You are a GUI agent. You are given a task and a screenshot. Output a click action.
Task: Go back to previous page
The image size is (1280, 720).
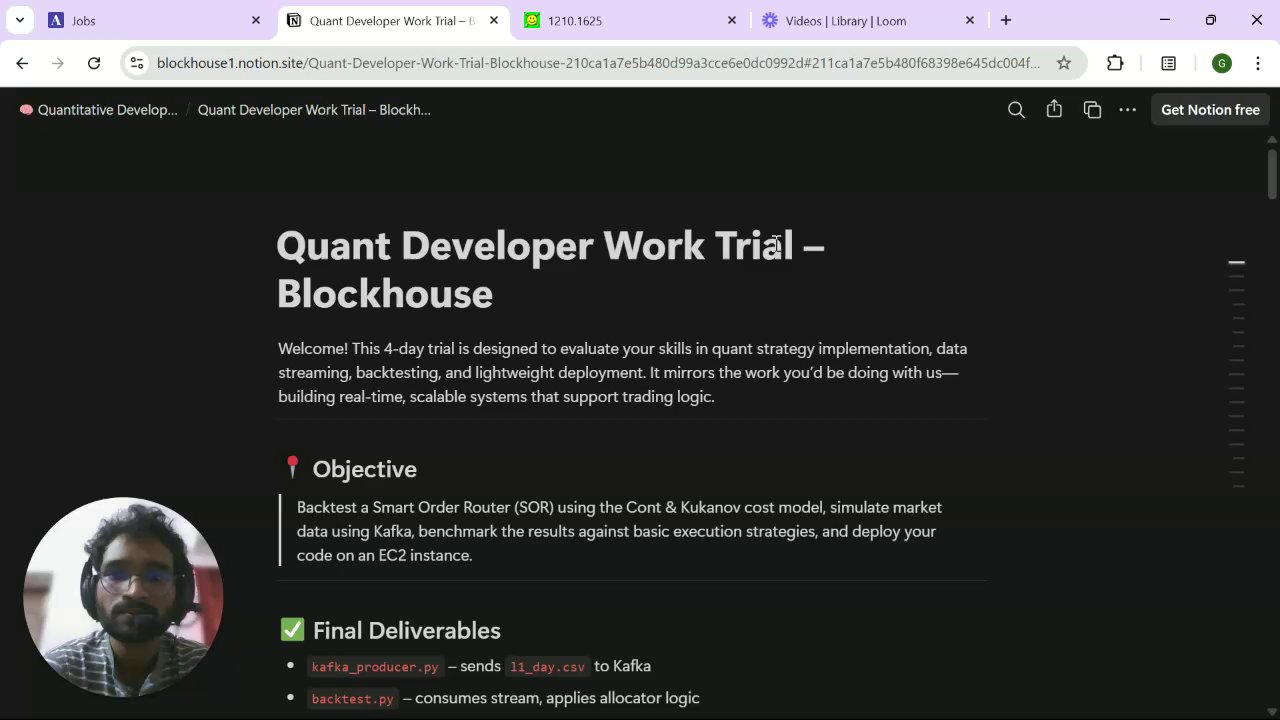(x=22, y=63)
